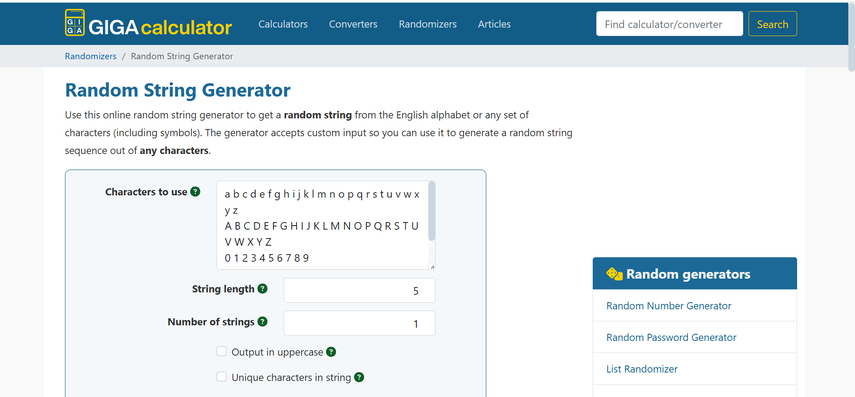Click help icon beside String length
This screenshot has height=397, width=855.
pyautogui.click(x=262, y=288)
